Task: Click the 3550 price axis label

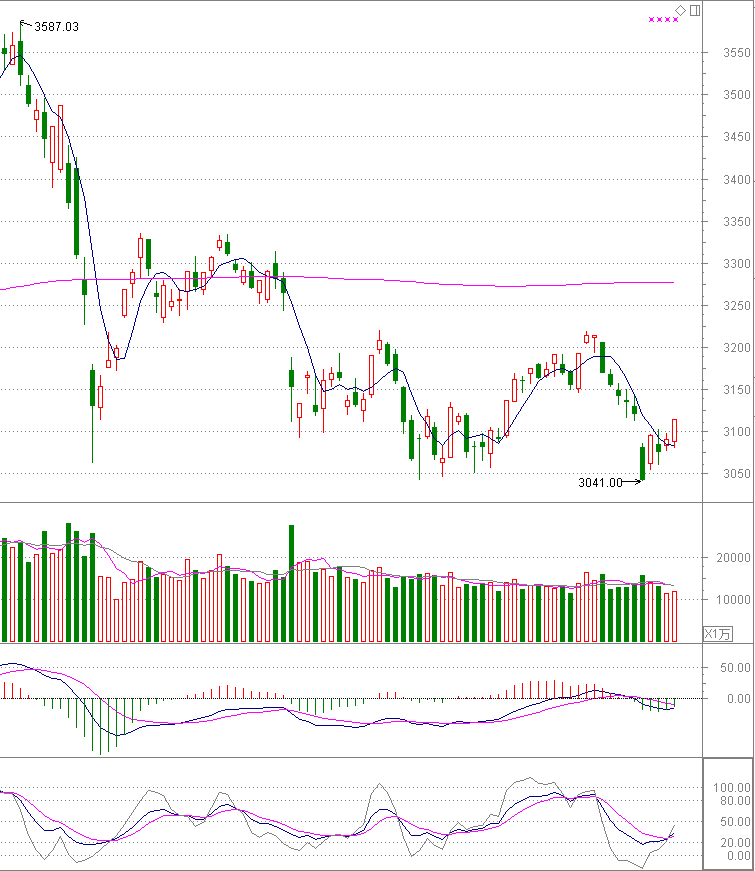Action: (x=738, y=53)
